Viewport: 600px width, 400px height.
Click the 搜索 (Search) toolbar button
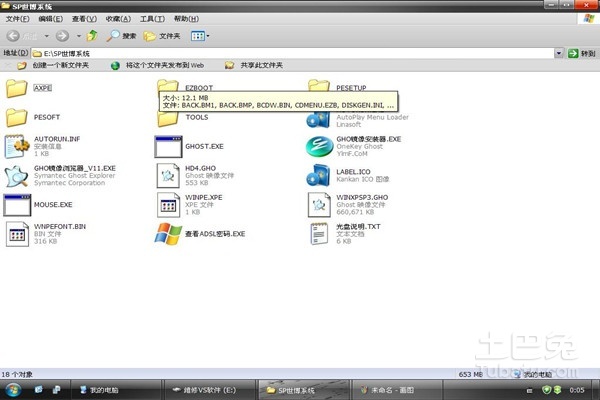point(122,35)
